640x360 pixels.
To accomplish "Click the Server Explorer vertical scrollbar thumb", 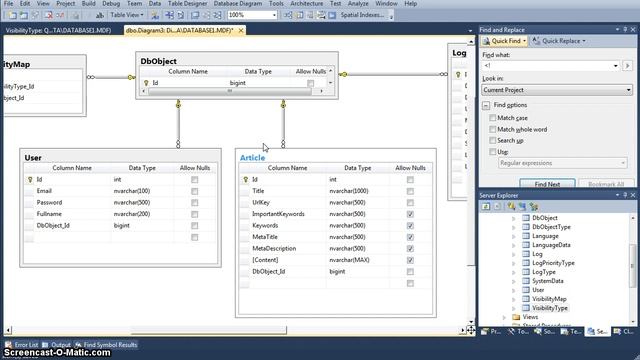I will point(633,265).
